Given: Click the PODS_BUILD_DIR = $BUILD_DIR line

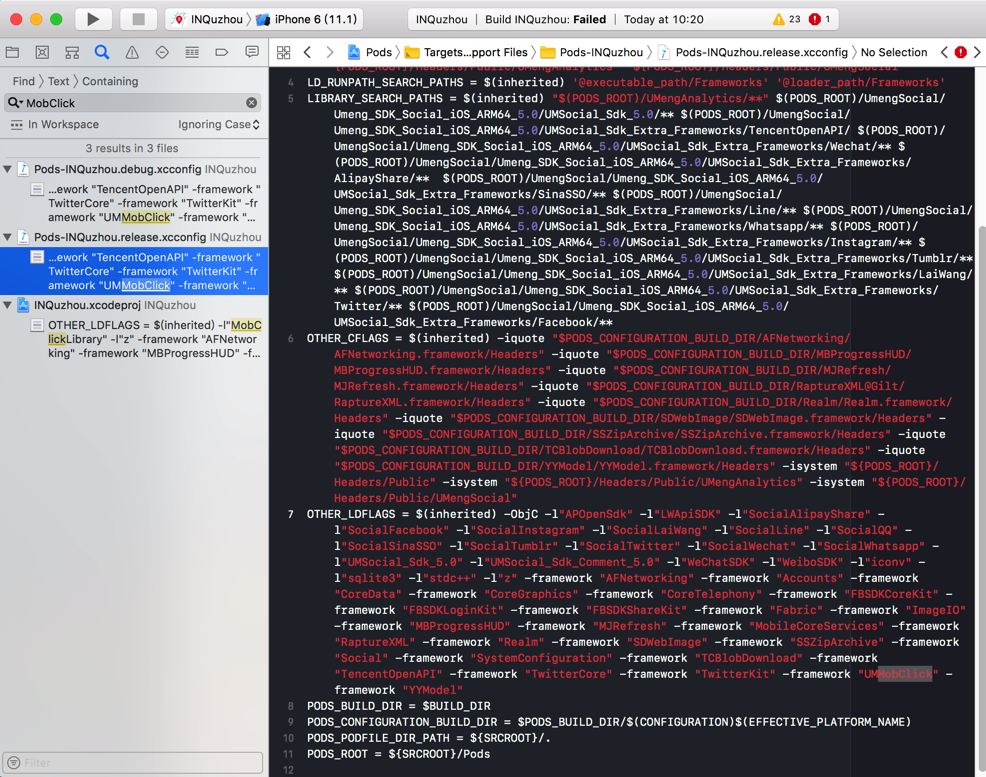Looking at the screenshot, I should (398, 706).
